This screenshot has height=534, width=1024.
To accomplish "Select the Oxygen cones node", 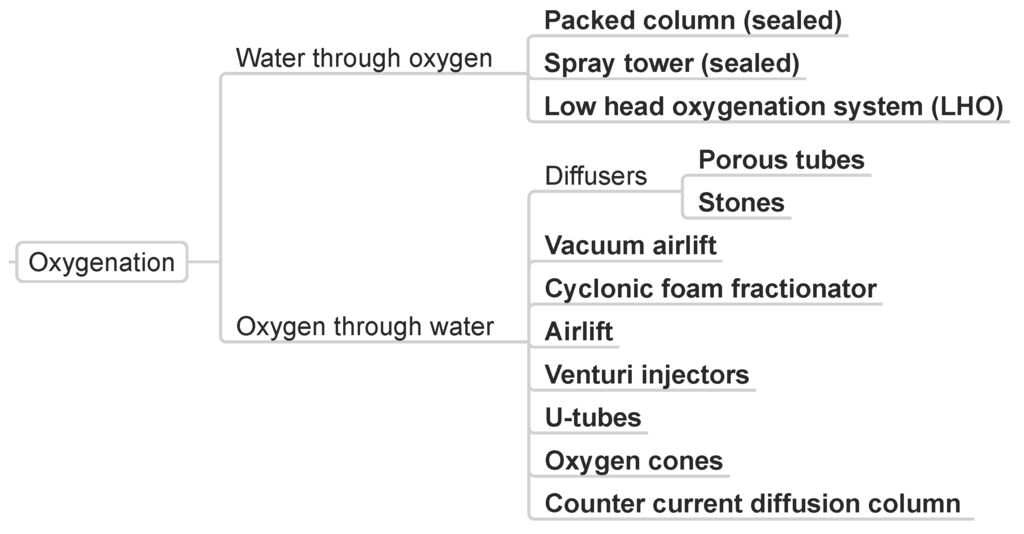I will tap(633, 461).
